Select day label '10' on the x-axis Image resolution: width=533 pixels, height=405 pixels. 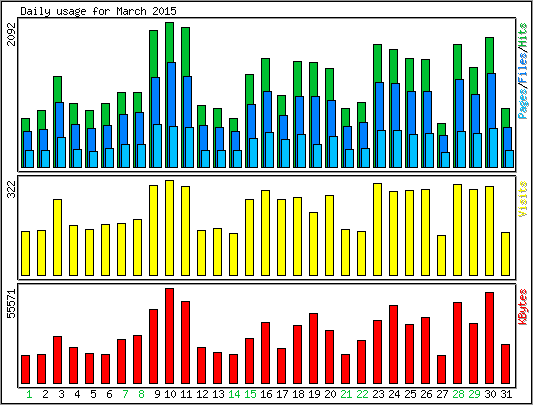pyautogui.click(x=170, y=394)
